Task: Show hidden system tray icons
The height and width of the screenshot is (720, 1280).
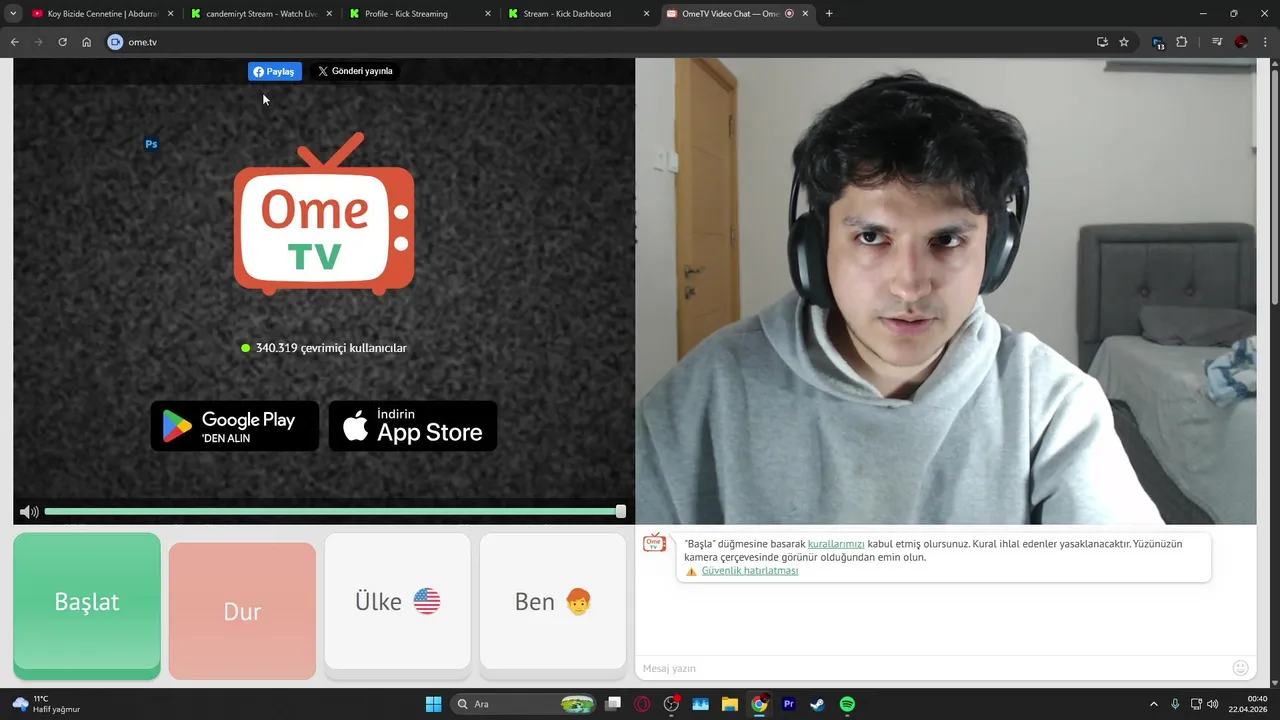Action: coord(1153,704)
